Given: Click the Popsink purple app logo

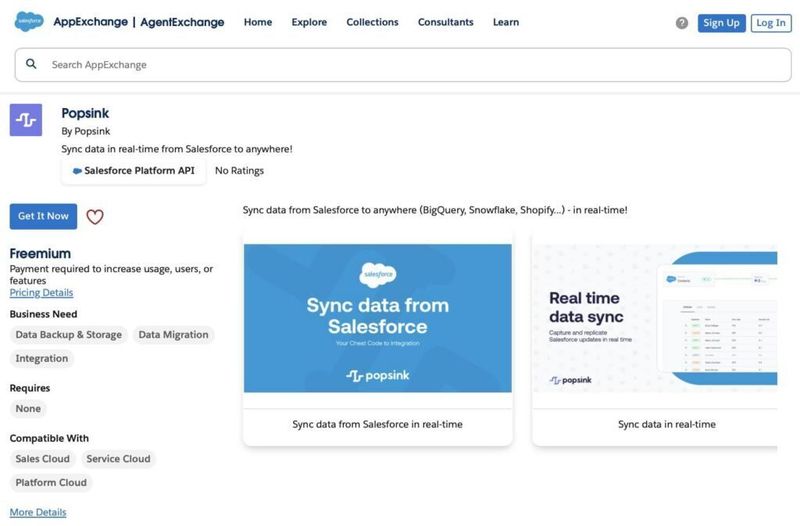Looking at the screenshot, I should tap(26, 120).
